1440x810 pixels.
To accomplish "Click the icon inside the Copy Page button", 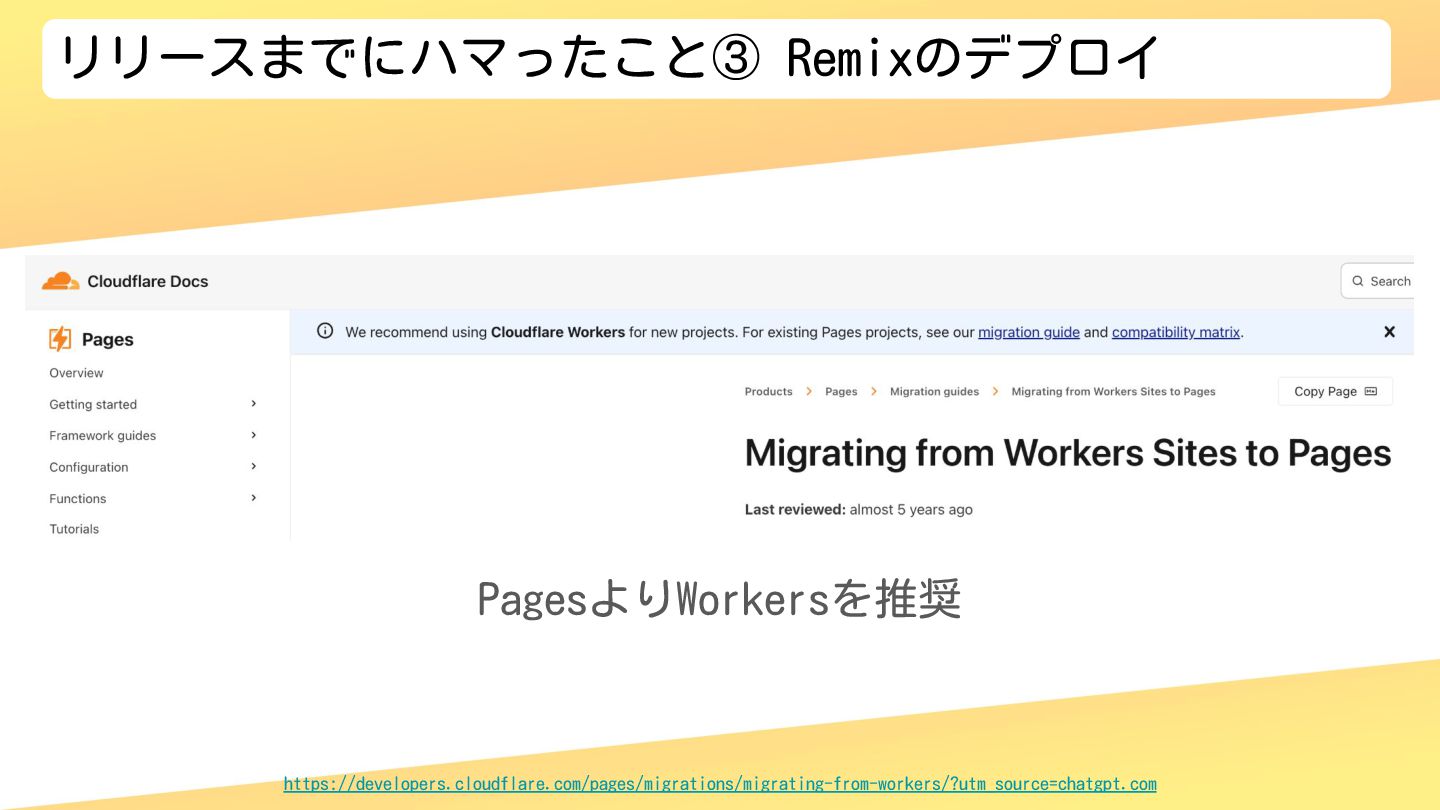I will pos(1371,391).
